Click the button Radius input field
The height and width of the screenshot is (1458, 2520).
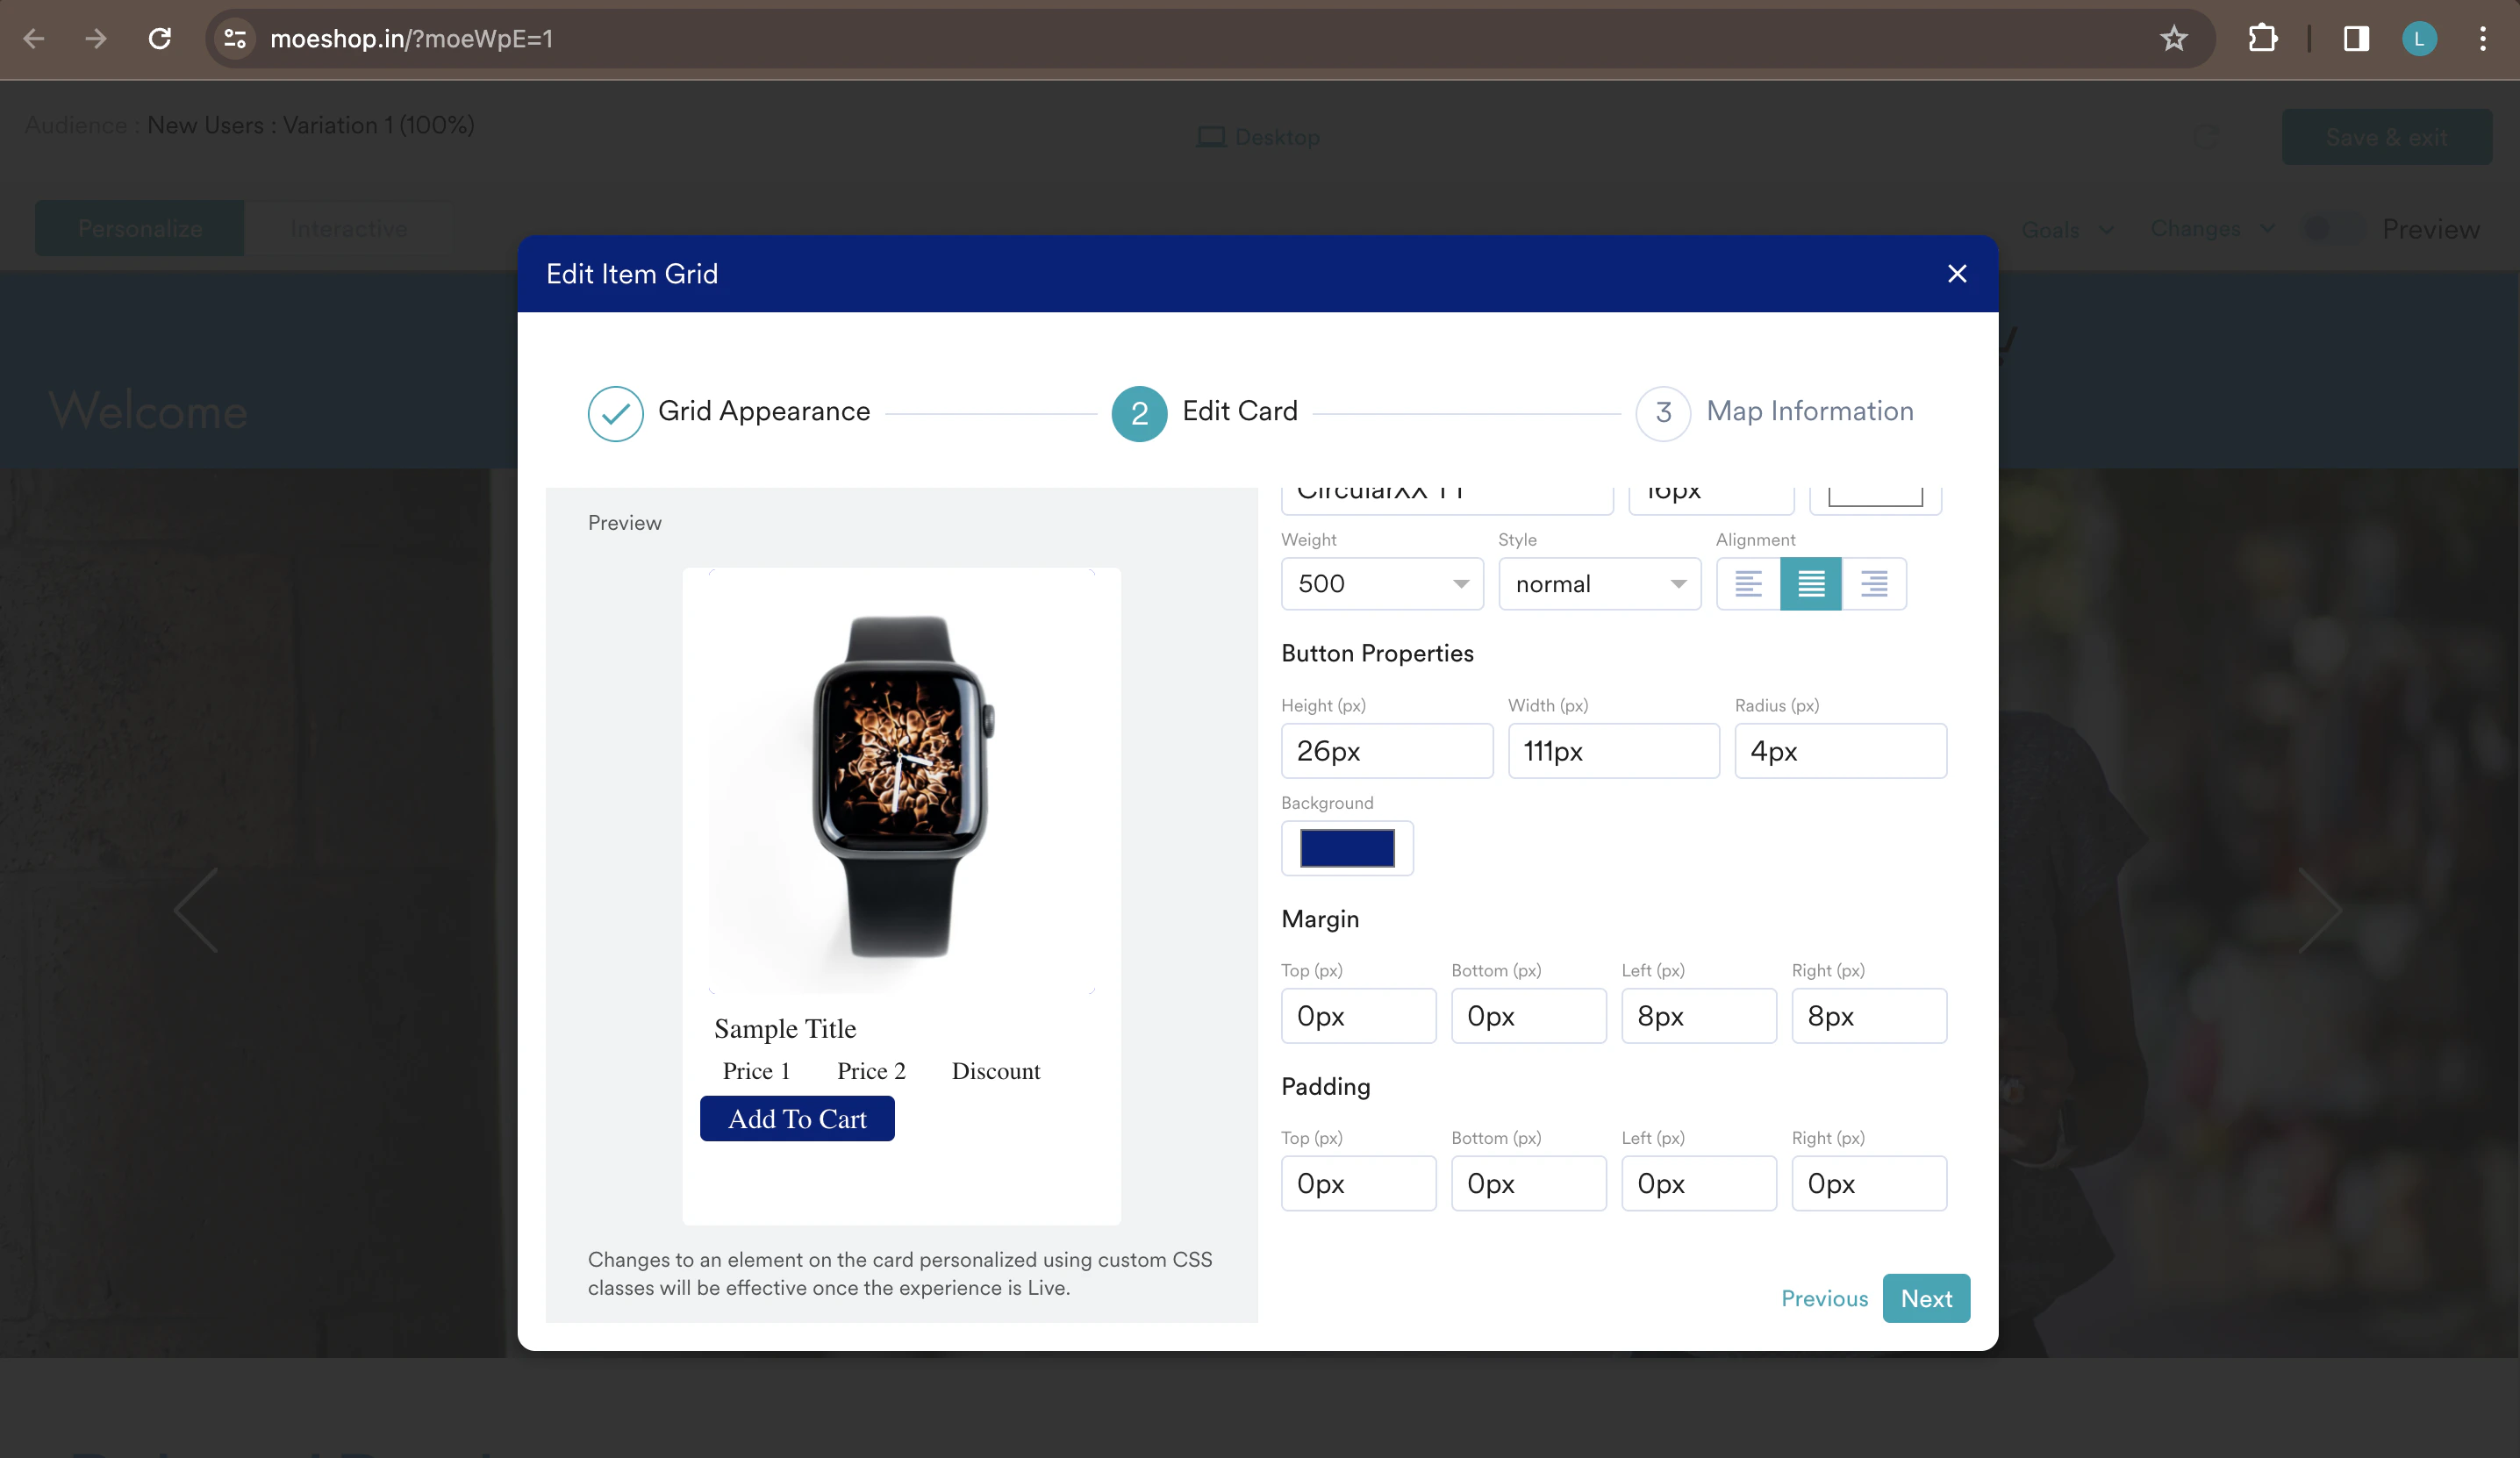1839,751
